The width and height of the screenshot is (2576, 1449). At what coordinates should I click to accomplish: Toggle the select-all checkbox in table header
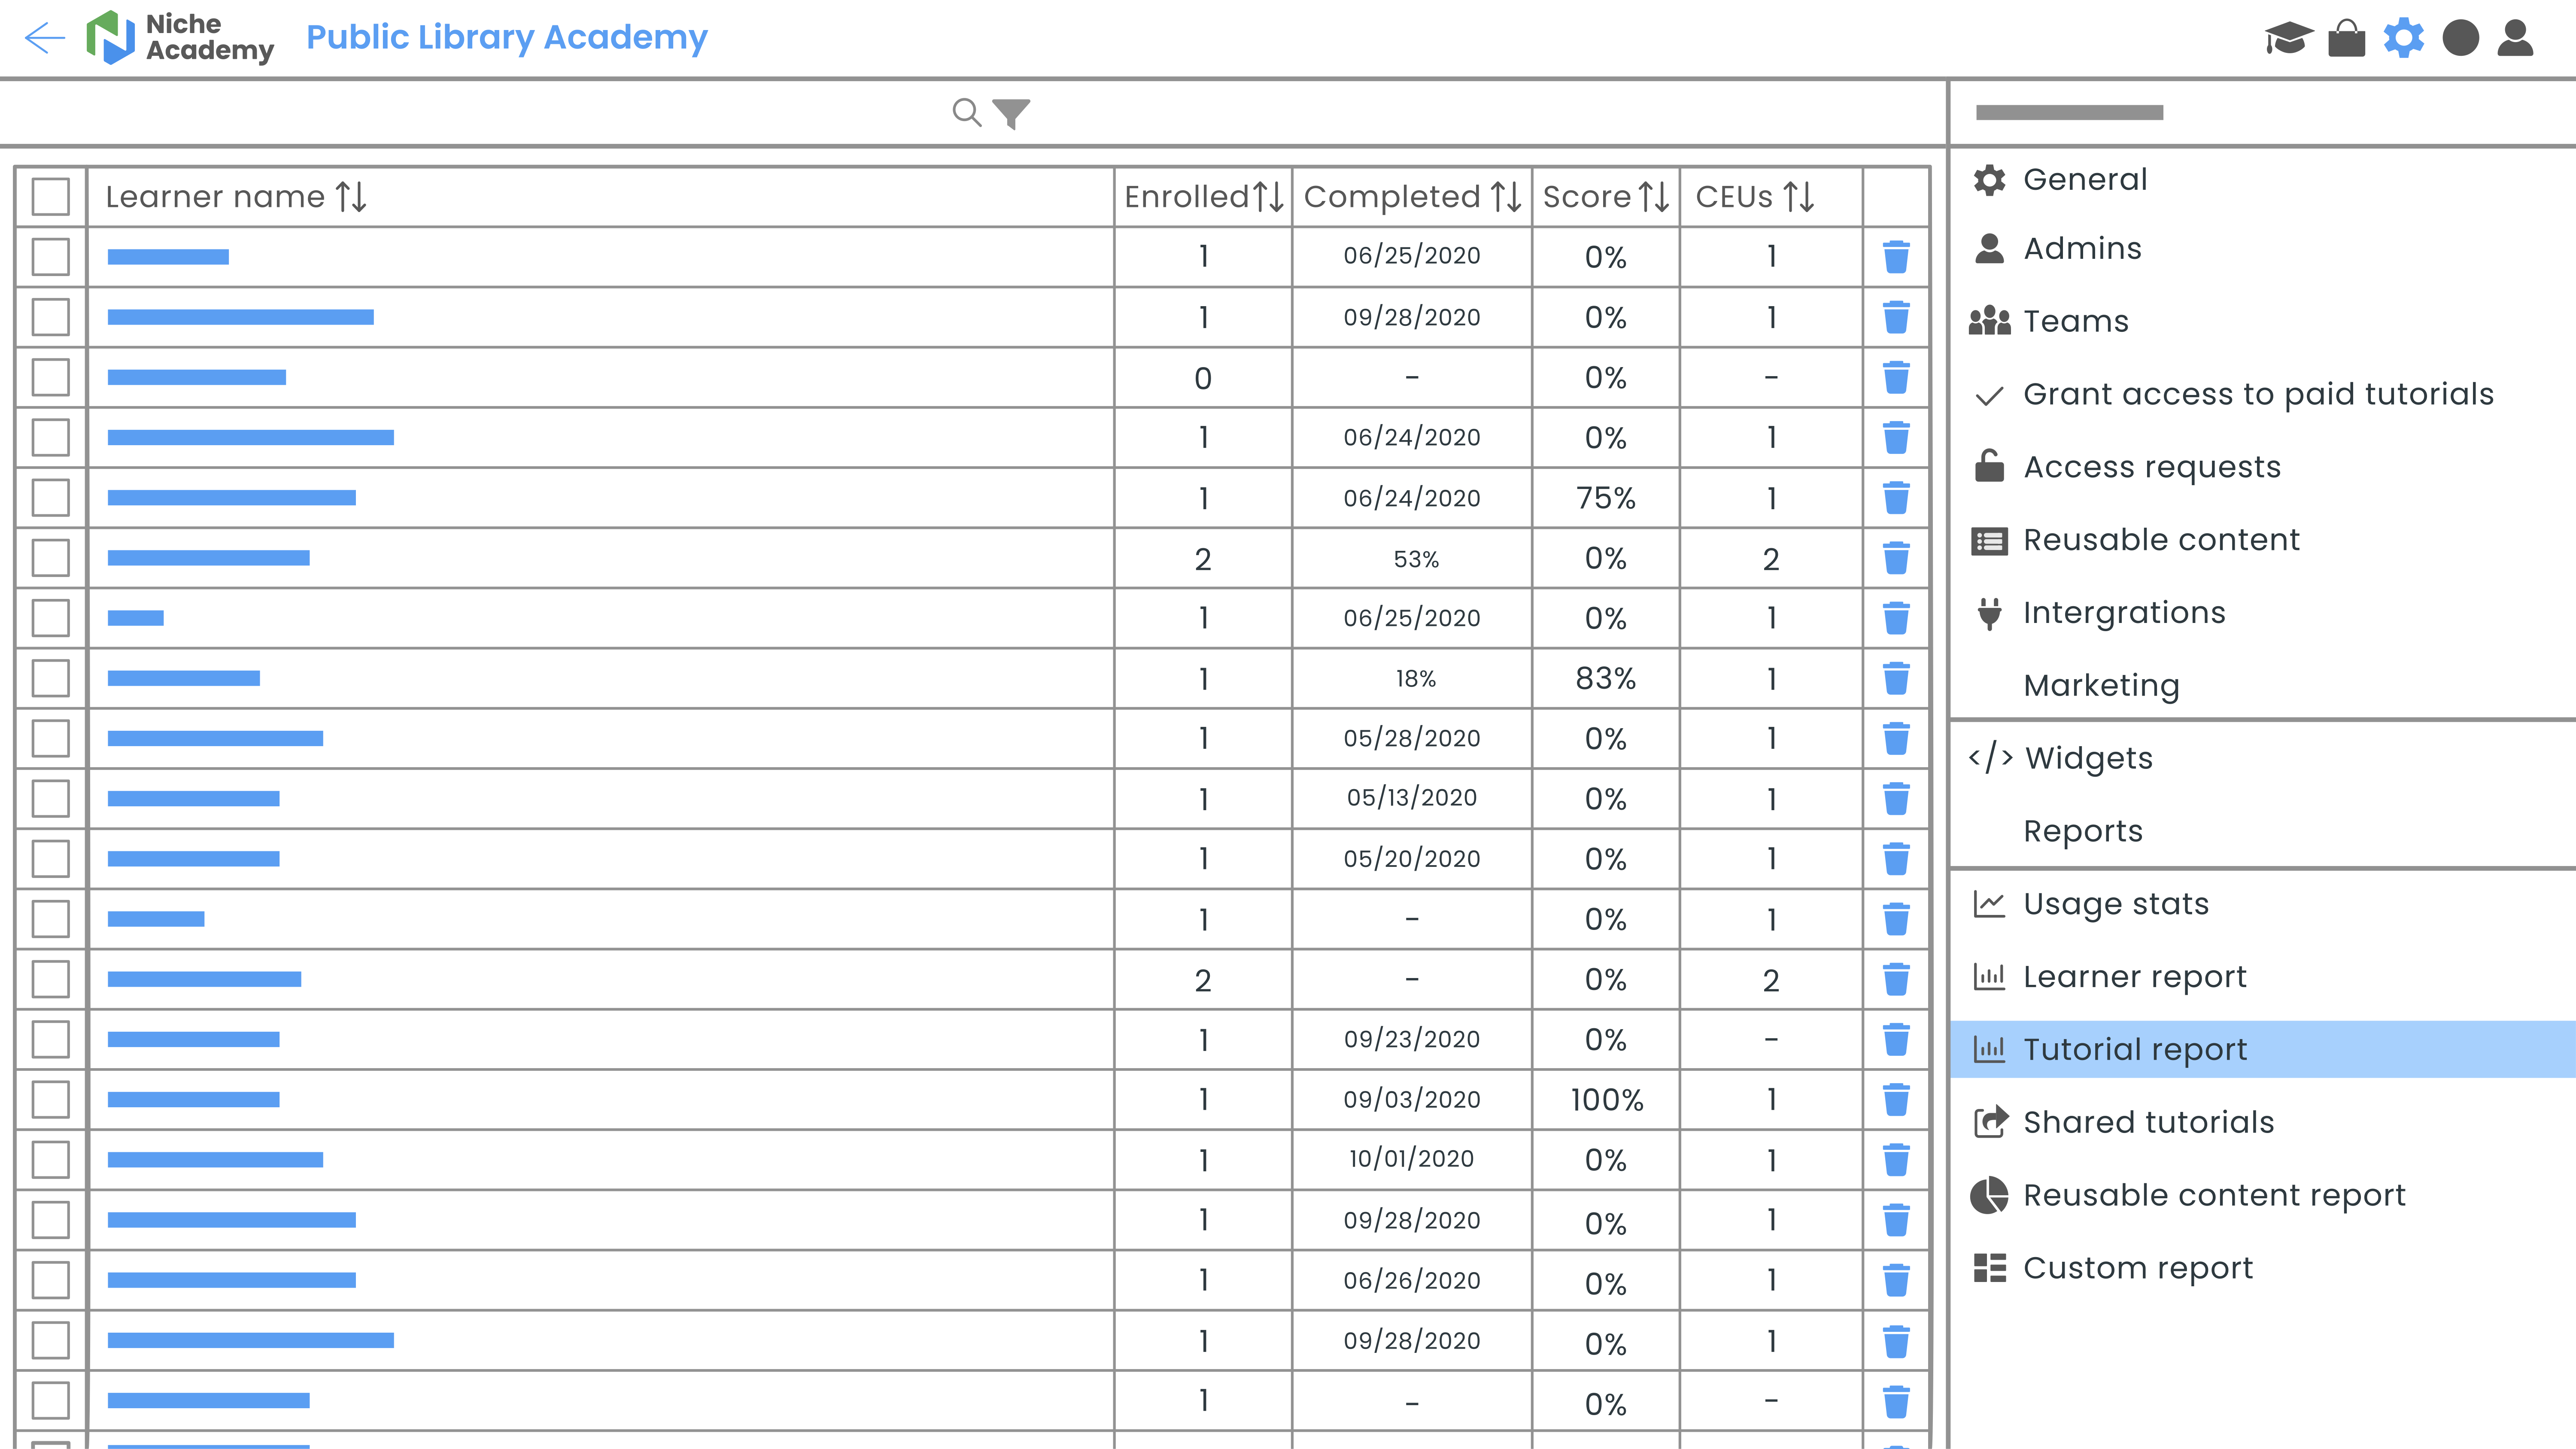(x=50, y=197)
